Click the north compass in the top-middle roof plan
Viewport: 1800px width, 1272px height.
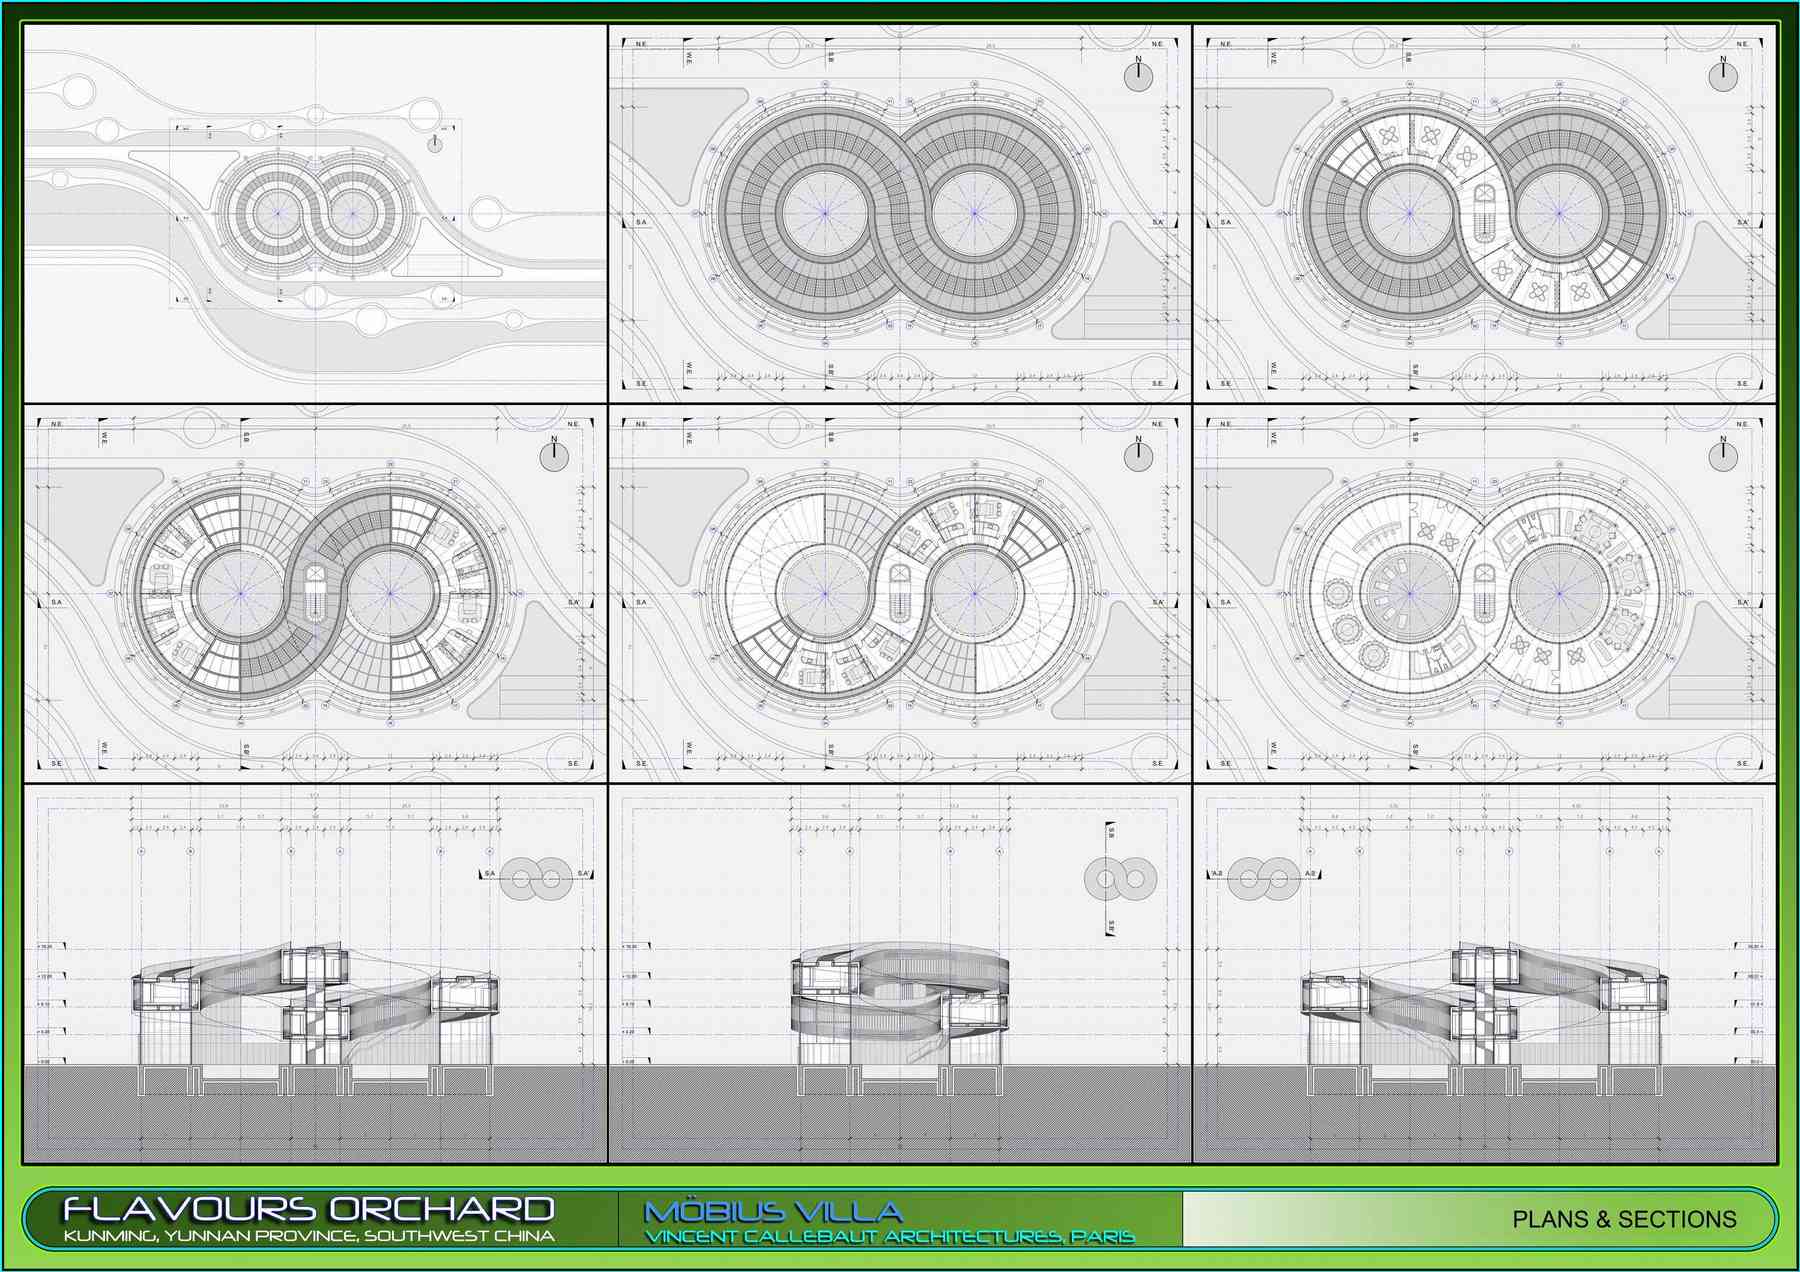pos(1138,75)
